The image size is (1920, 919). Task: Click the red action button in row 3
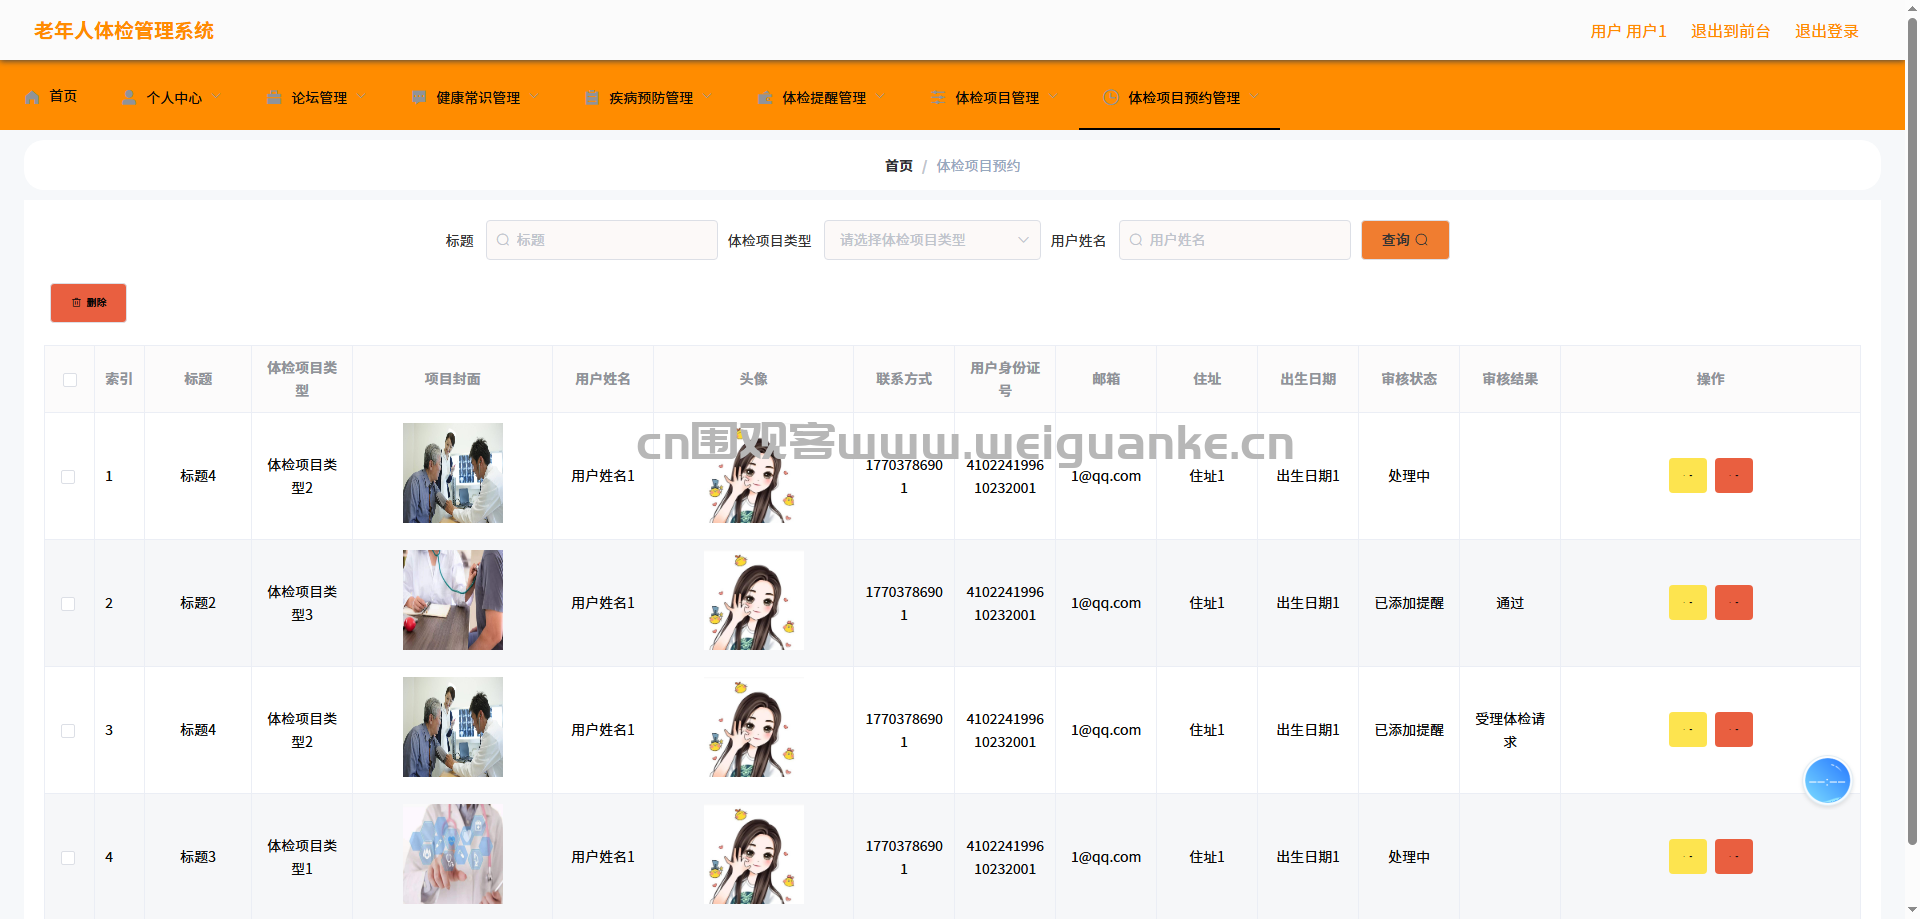click(1733, 730)
